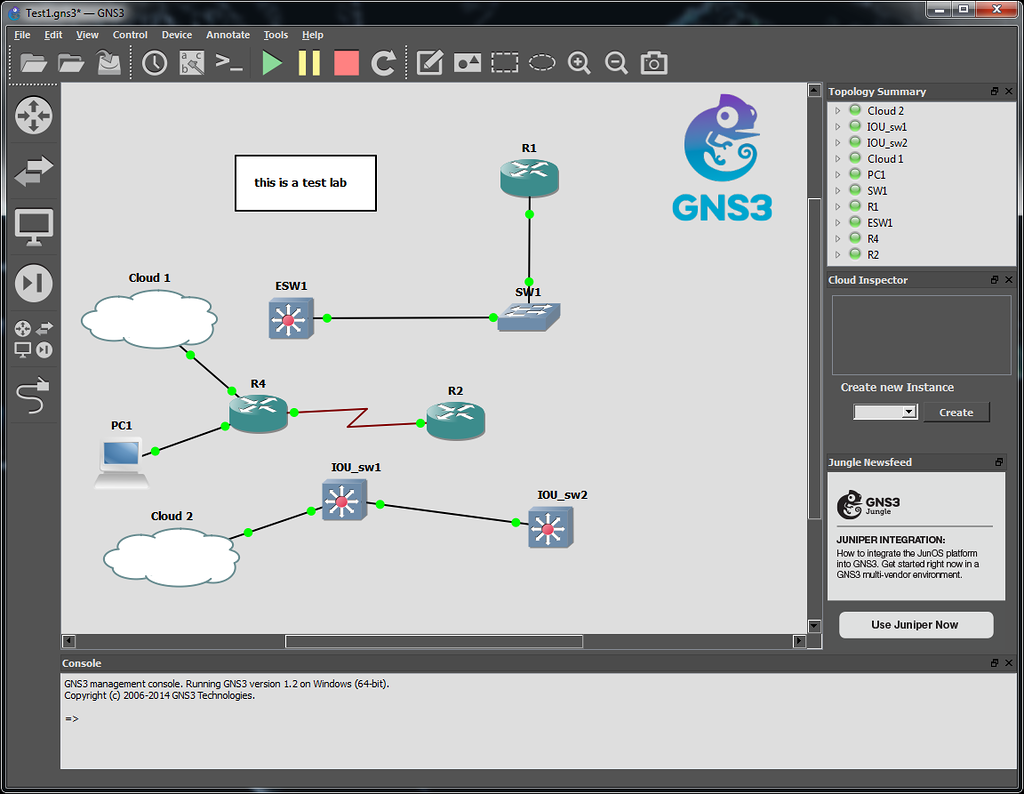Click the horizontal canvas scrollbar thumb
The image size is (1024, 794).
tap(434, 641)
